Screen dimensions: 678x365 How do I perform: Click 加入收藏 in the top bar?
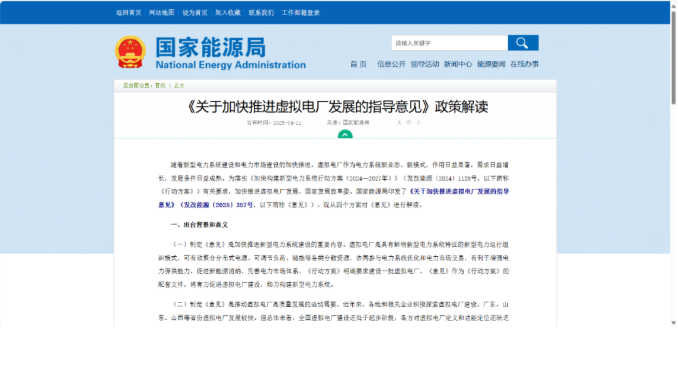[x=228, y=13]
